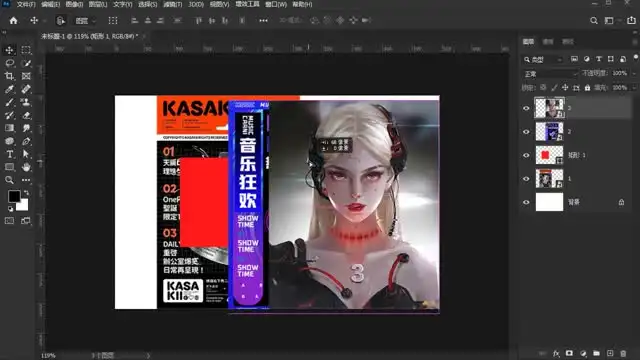Viewport: 640px width, 360px height.
Task: Click the black foreground color swatch
Action: (x=14, y=196)
